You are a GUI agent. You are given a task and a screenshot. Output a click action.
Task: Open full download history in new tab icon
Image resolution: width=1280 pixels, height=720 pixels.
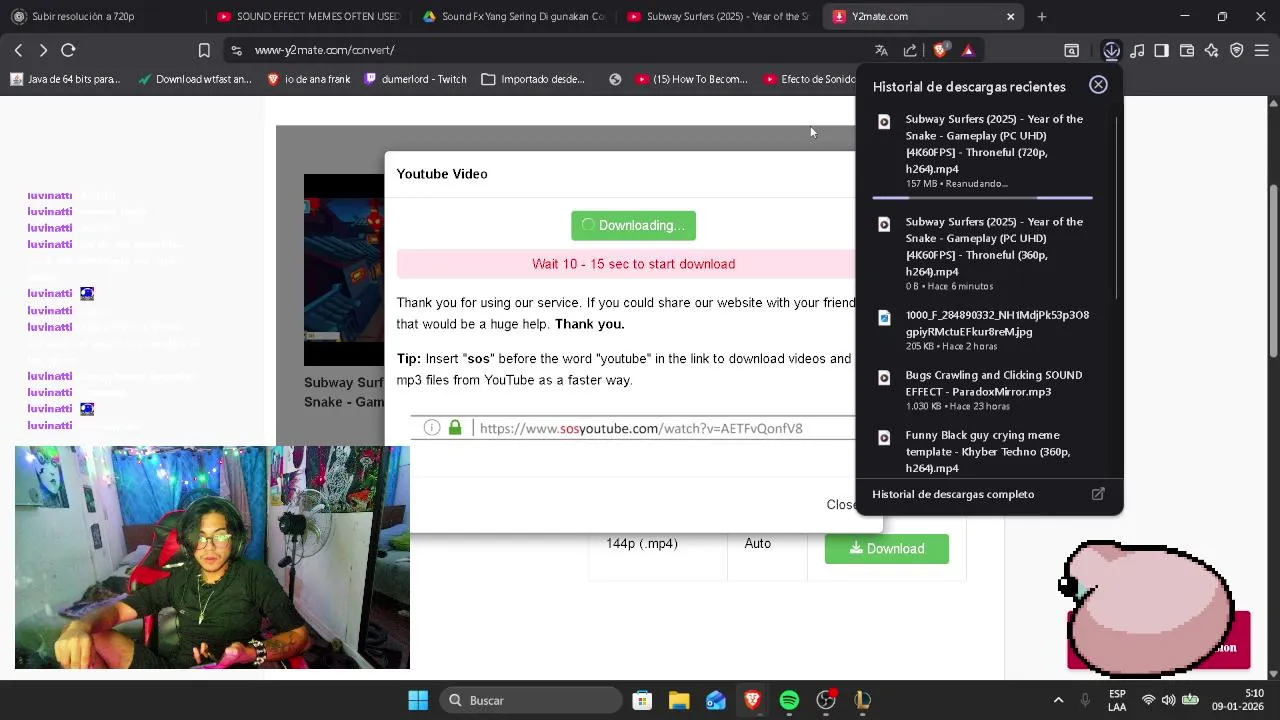[x=1098, y=494]
